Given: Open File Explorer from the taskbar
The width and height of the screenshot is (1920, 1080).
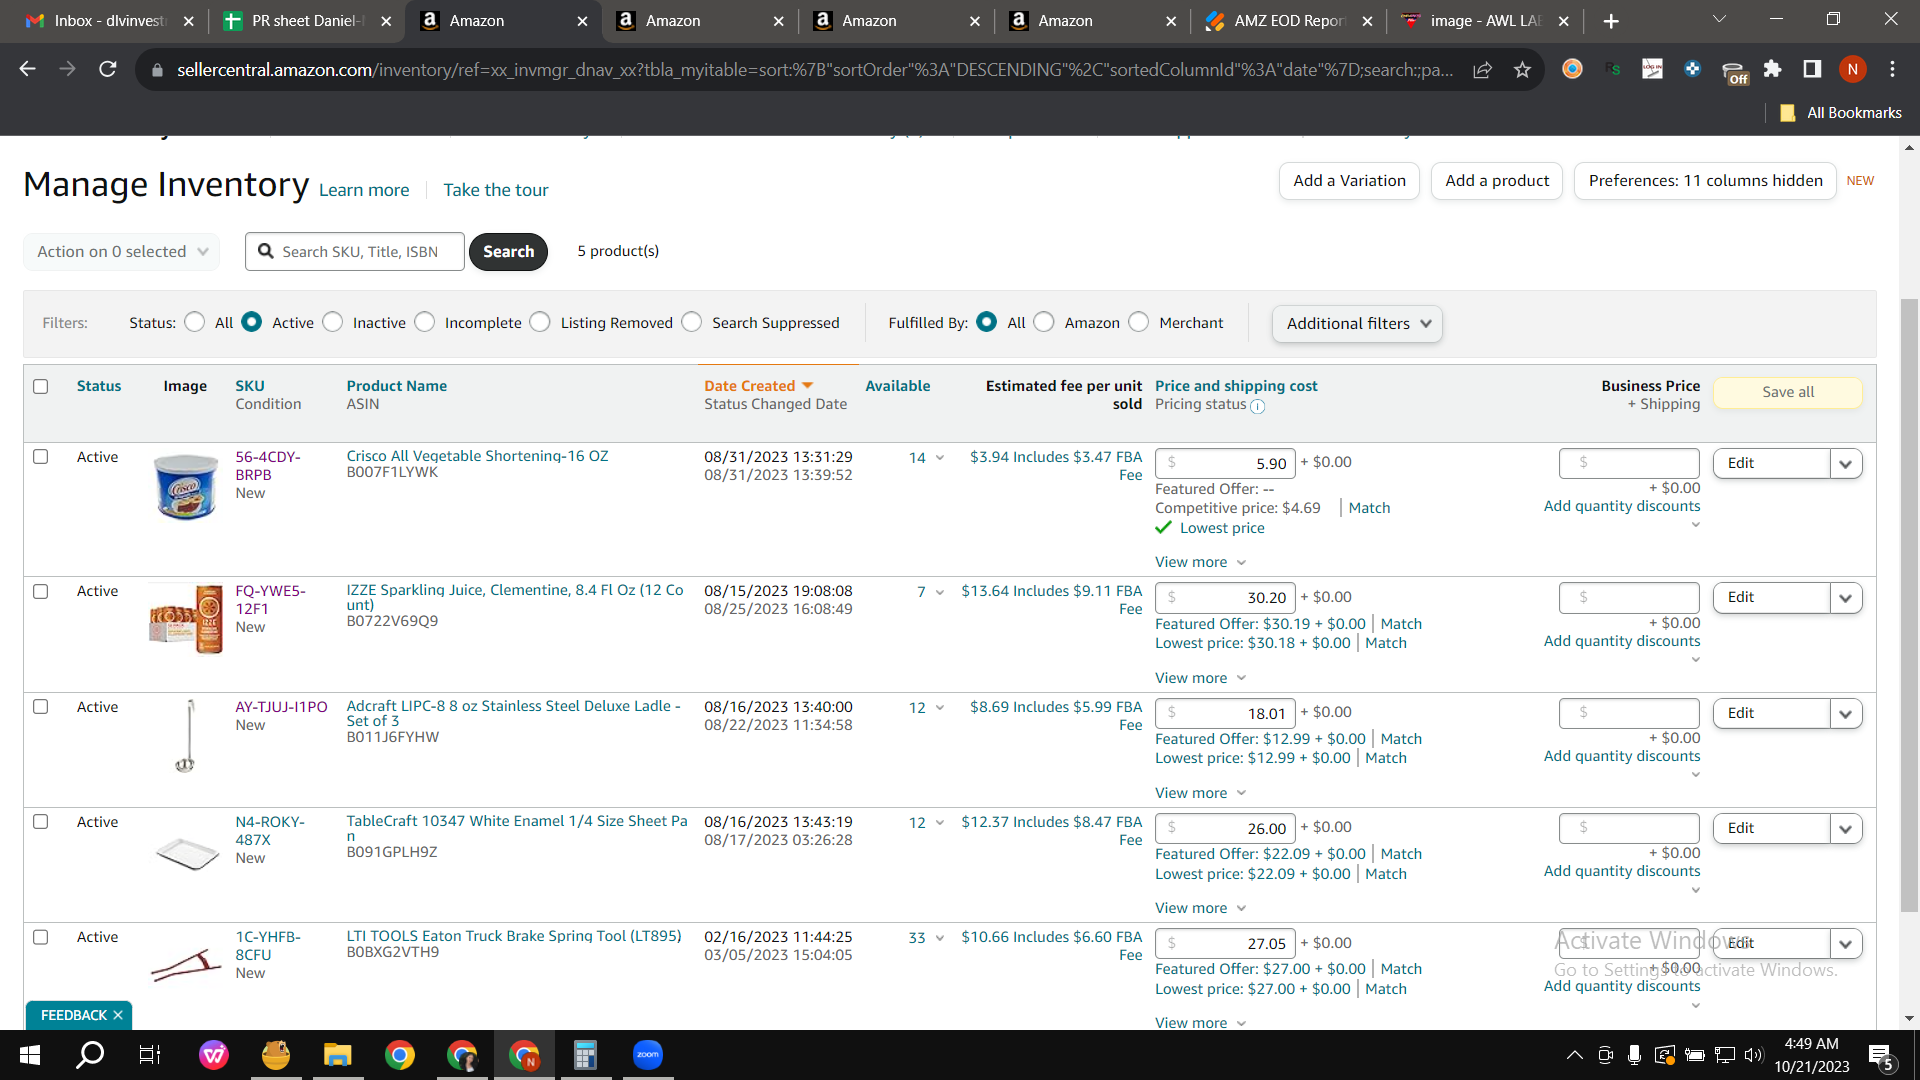Looking at the screenshot, I should pyautogui.click(x=337, y=1055).
